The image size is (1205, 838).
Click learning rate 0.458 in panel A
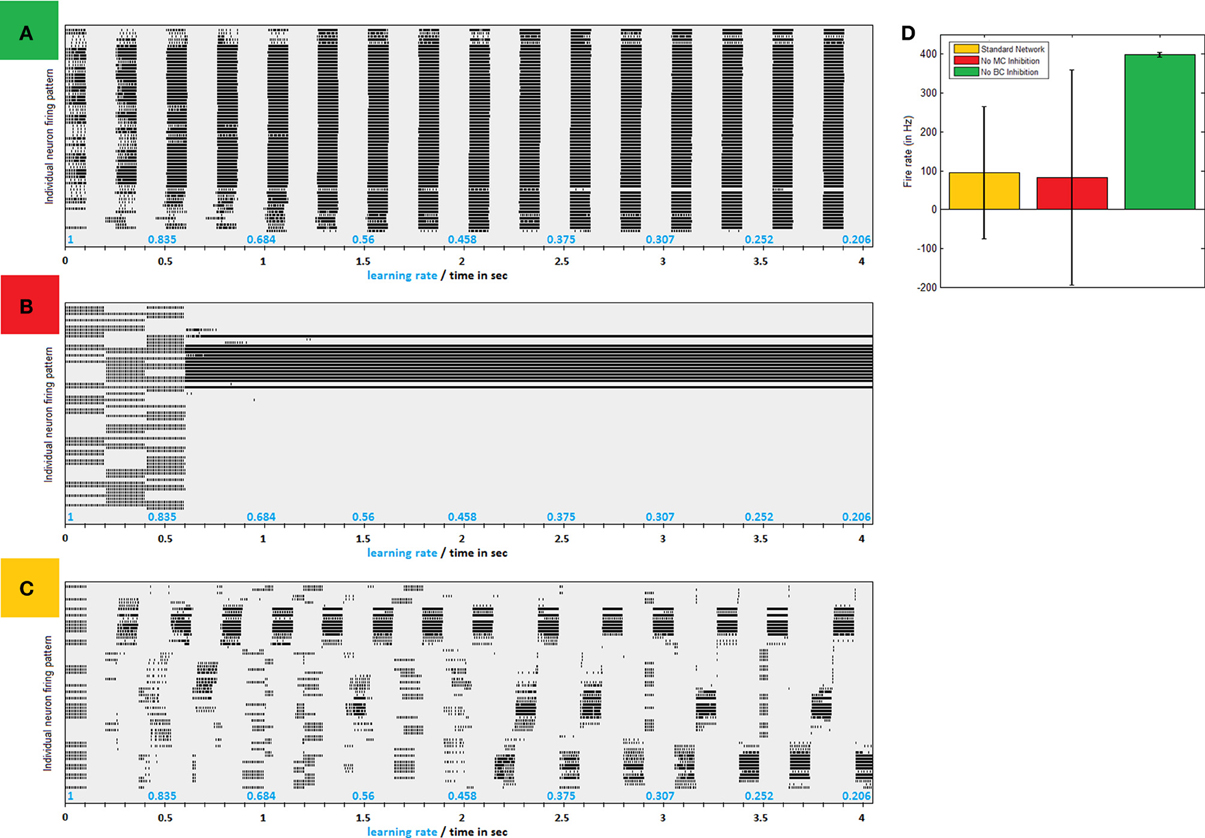pyautogui.click(x=461, y=240)
